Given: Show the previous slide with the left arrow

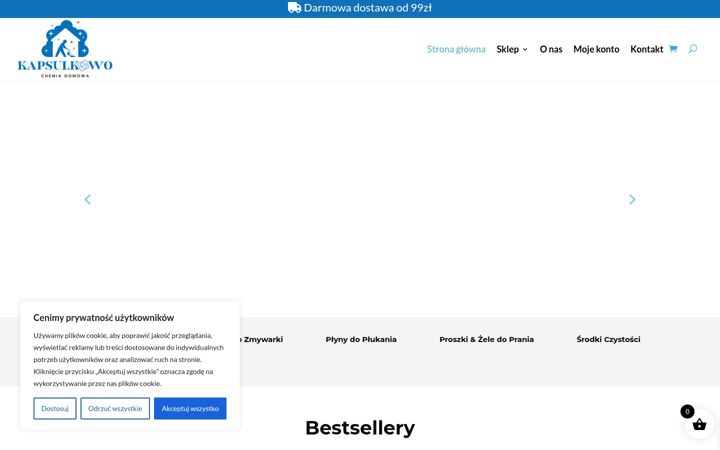Looking at the screenshot, I should (x=87, y=199).
